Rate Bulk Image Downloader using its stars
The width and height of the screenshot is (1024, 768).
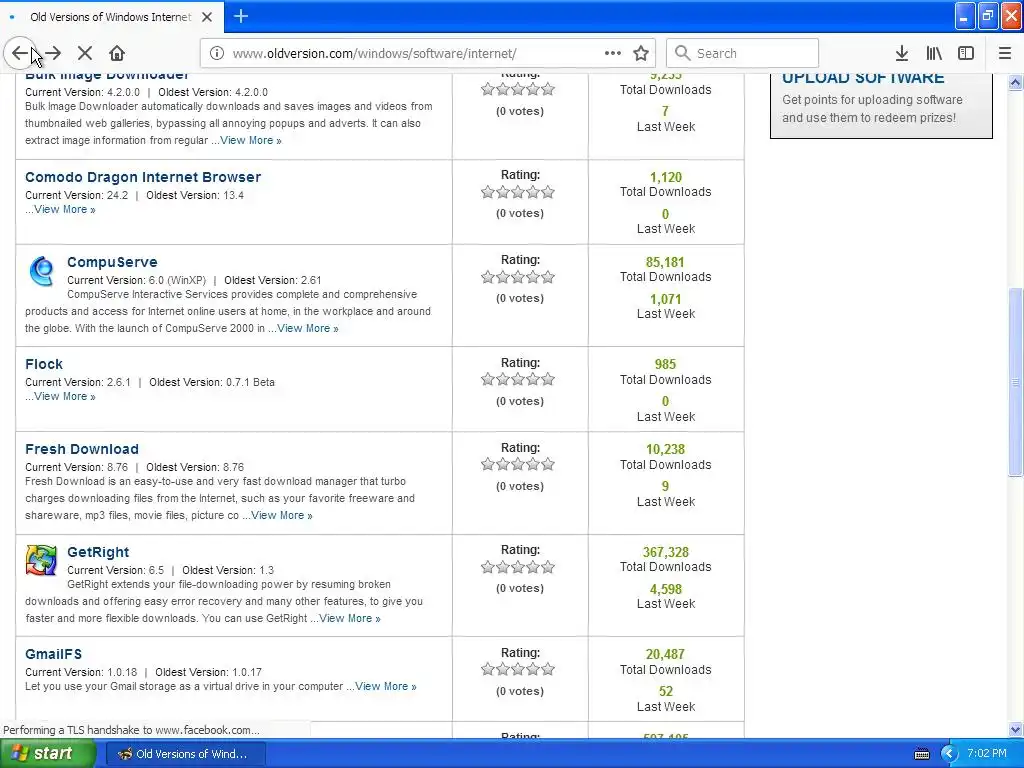pos(518,89)
